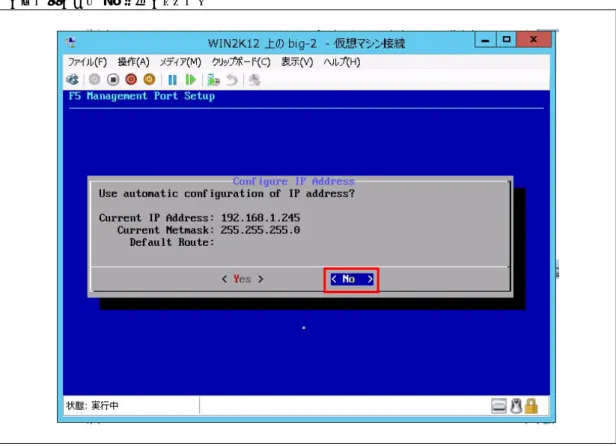Click the keyboard status icon in the status bar

[499, 406]
